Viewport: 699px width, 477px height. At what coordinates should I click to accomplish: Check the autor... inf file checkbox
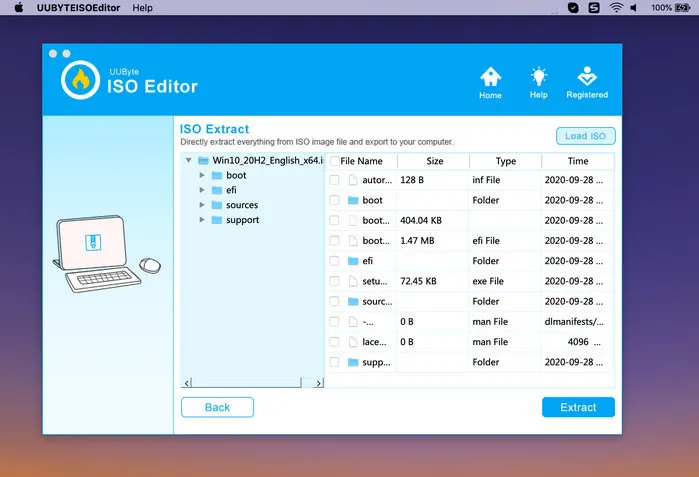[334, 180]
